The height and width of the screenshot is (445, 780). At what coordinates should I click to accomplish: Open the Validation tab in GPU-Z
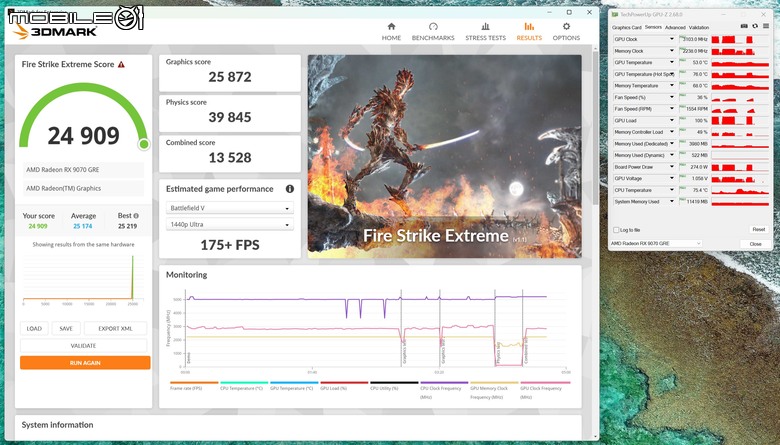(x=698, y=28)
